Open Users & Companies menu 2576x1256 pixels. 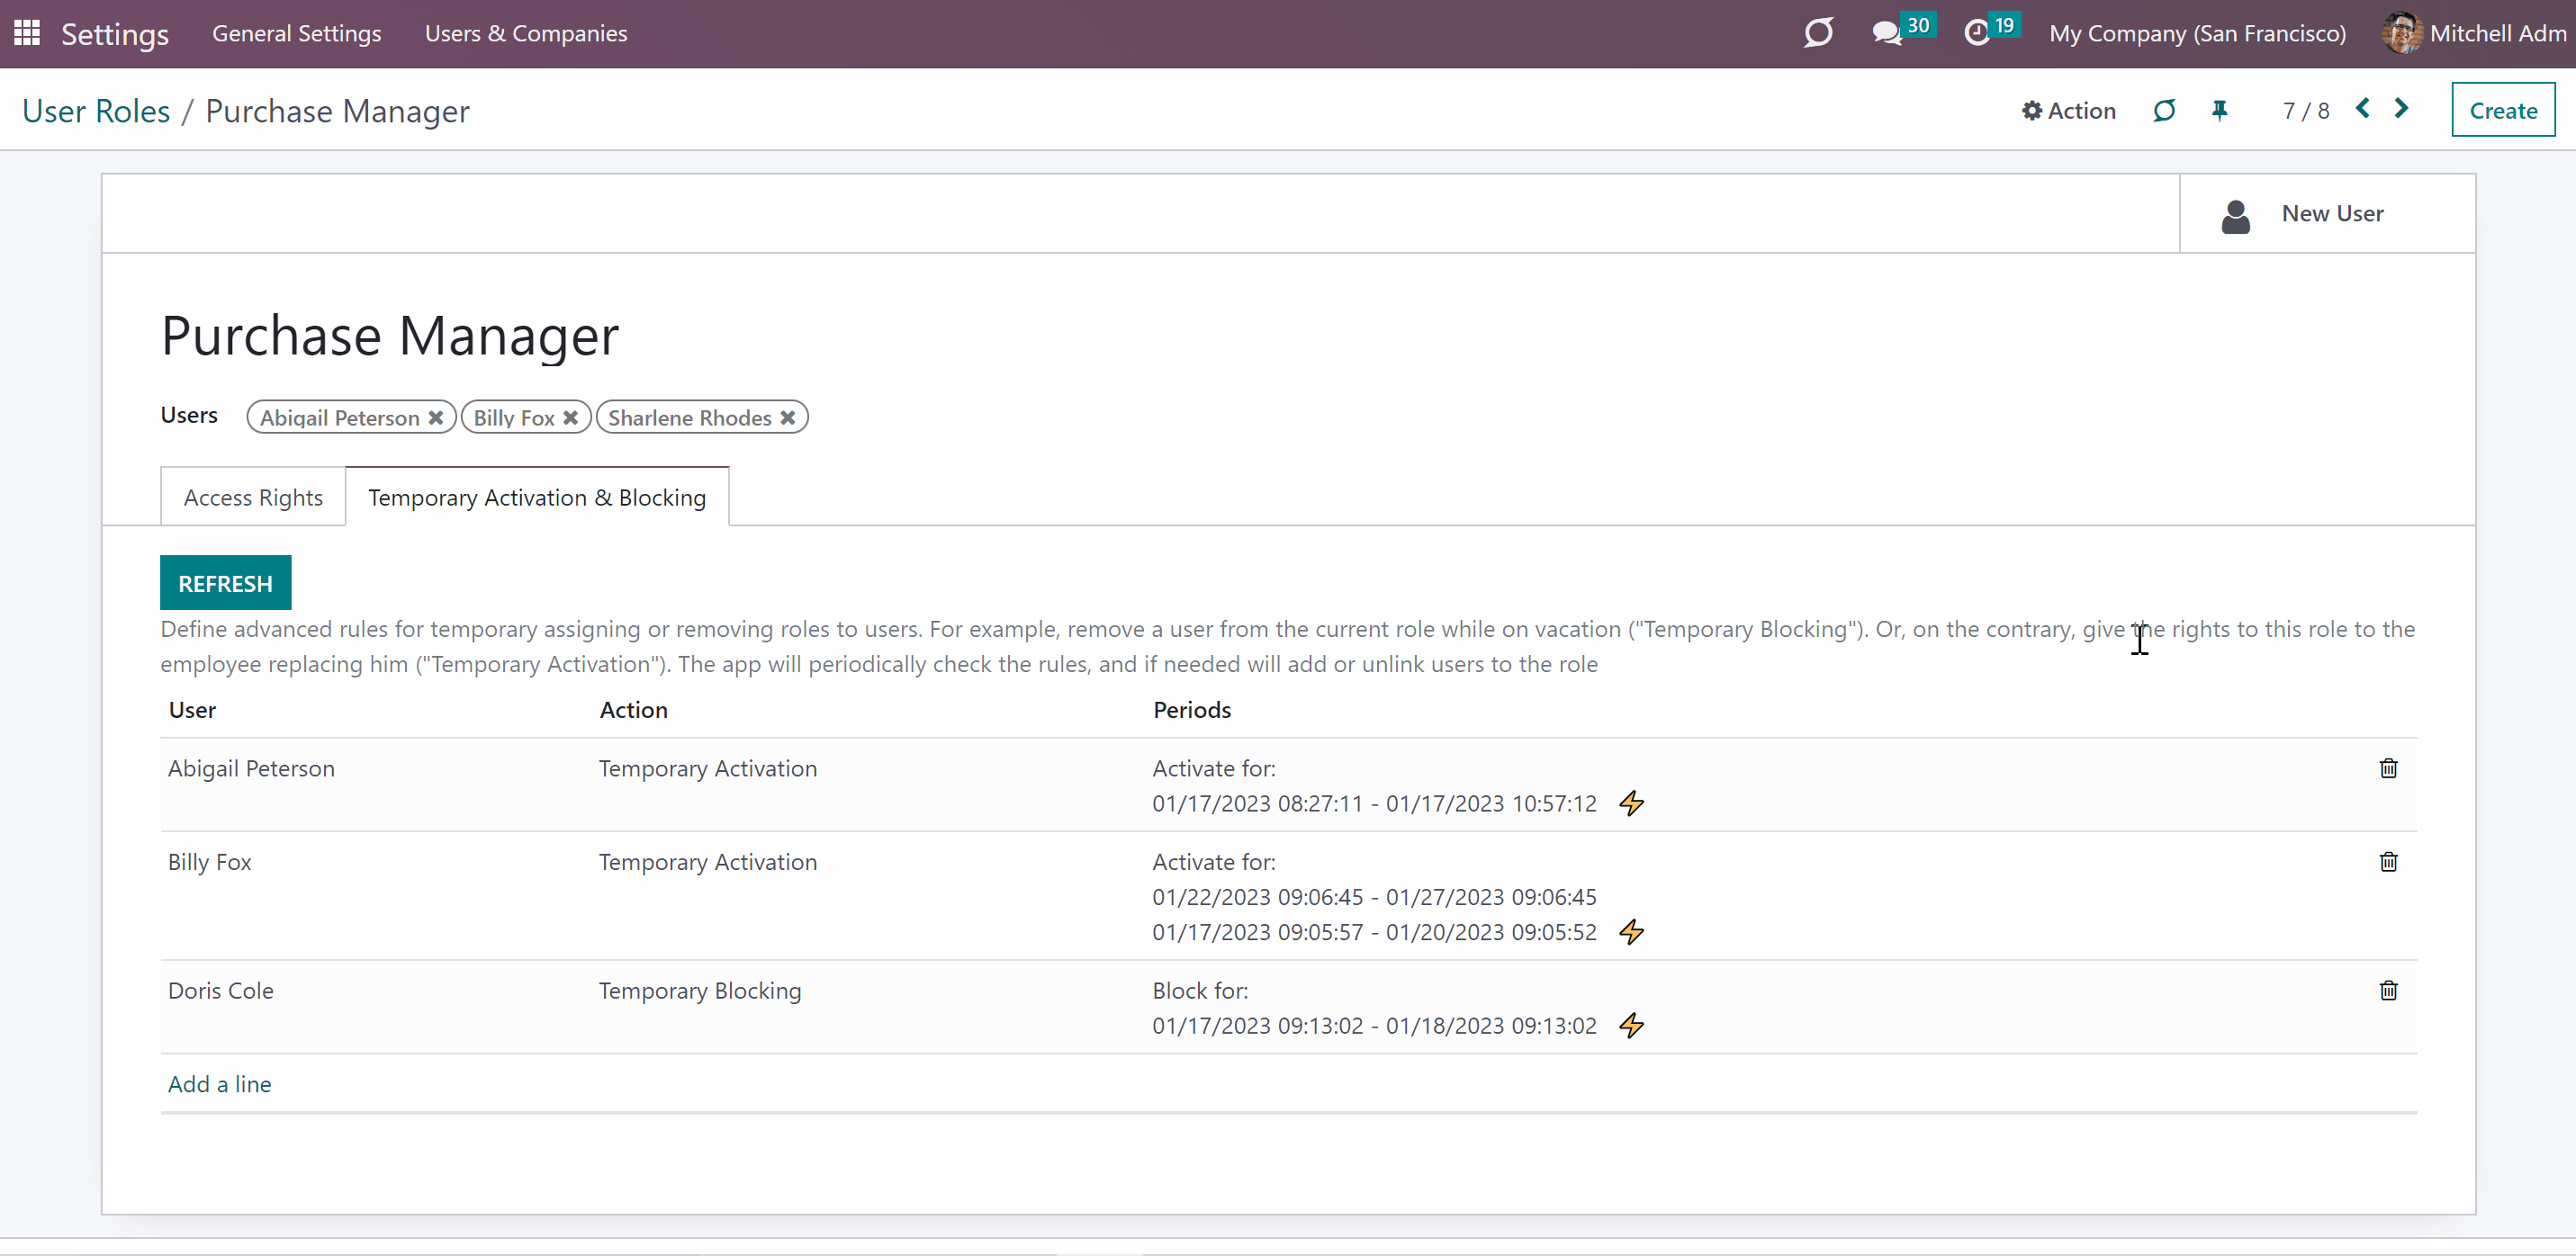(526, 34)
